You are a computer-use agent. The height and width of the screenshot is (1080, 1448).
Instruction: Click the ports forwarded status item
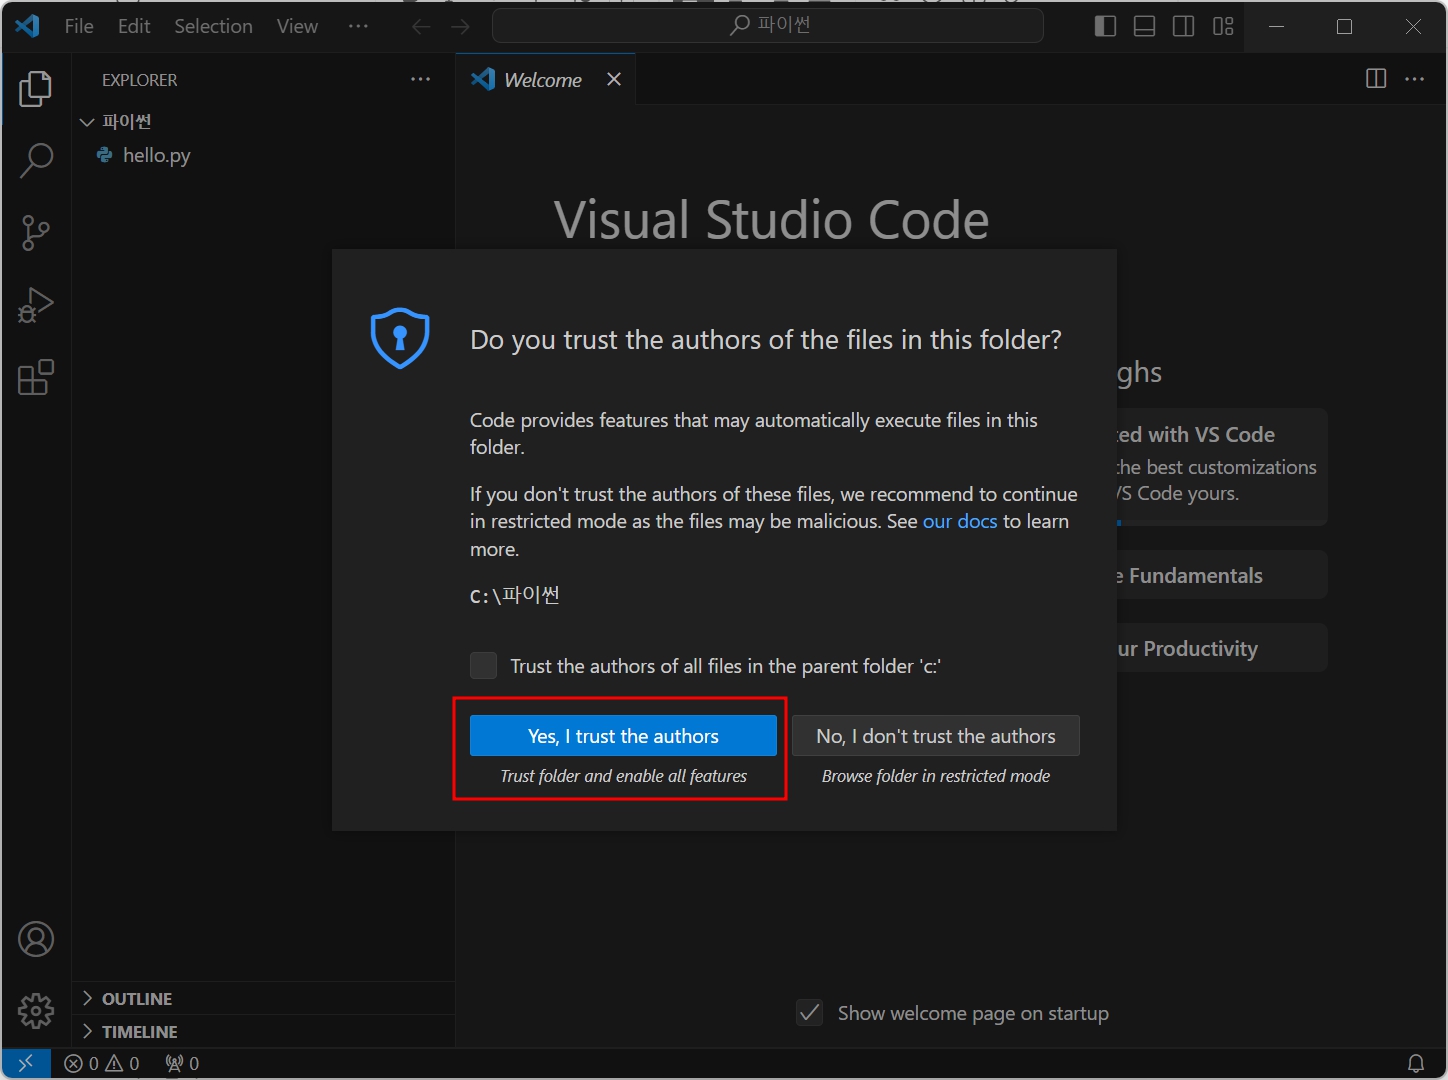click(x=182, y=1063)
